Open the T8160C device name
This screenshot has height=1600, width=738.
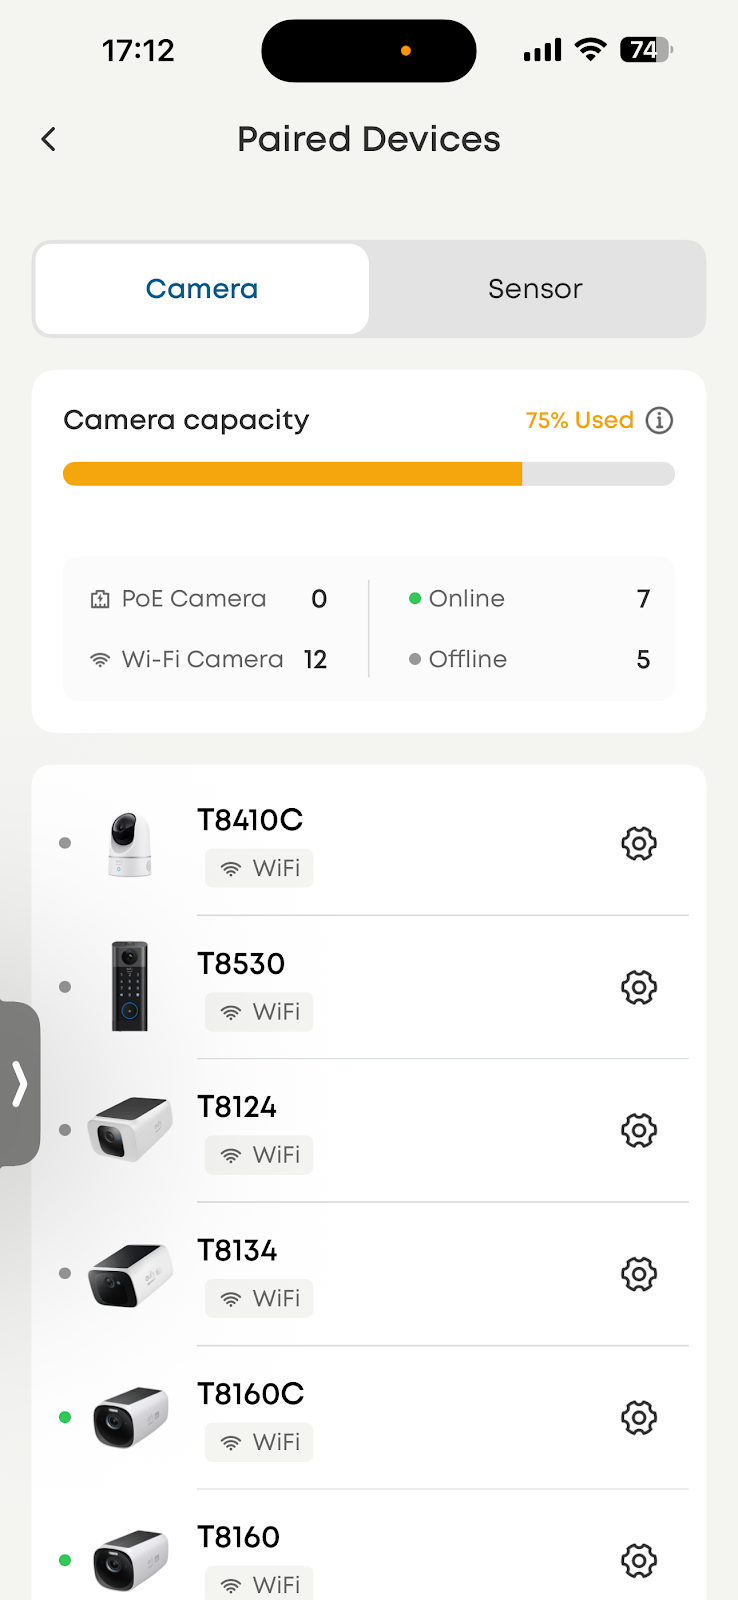point(250,1394)
